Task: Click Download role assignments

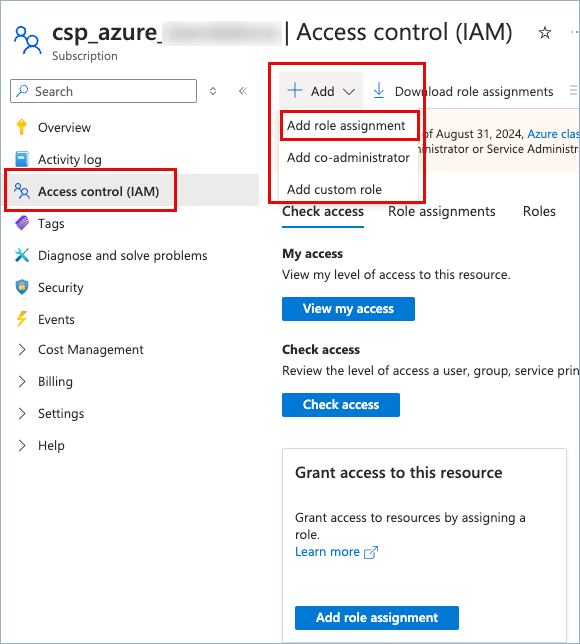Action: point(474,92)
